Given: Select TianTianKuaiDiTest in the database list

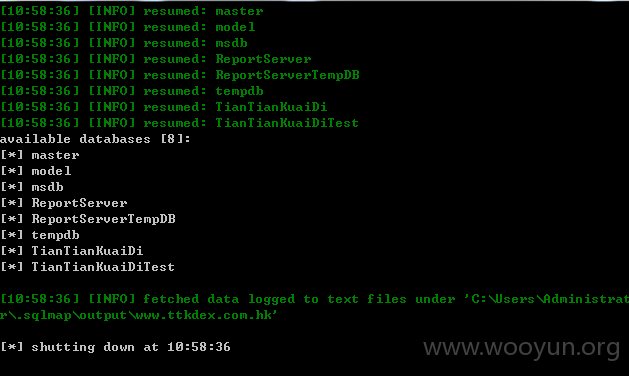Looking at the screenshot, I should (x=103, y=267).
